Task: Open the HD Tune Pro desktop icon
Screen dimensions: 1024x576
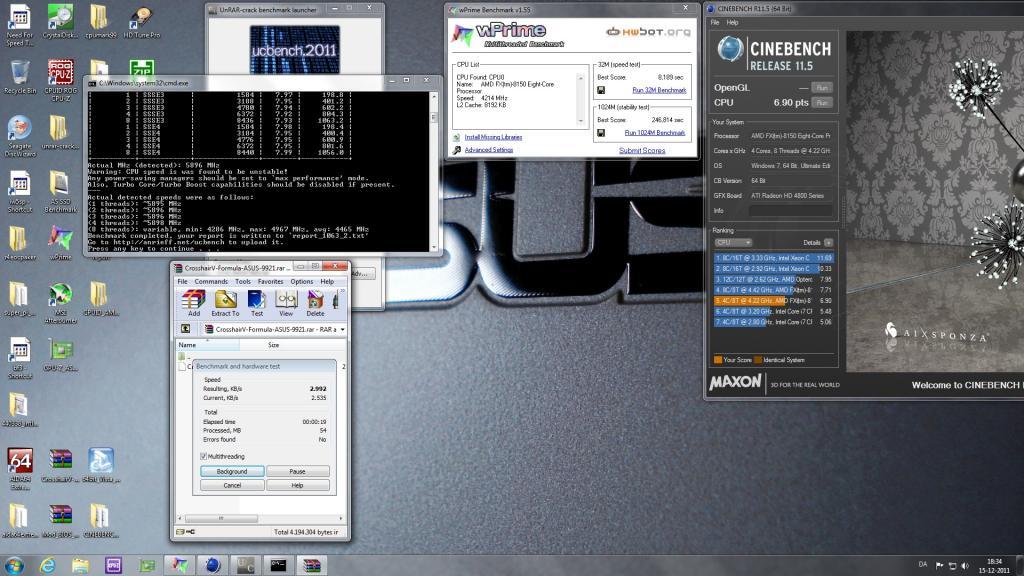Action: click(x=141, y=22)
